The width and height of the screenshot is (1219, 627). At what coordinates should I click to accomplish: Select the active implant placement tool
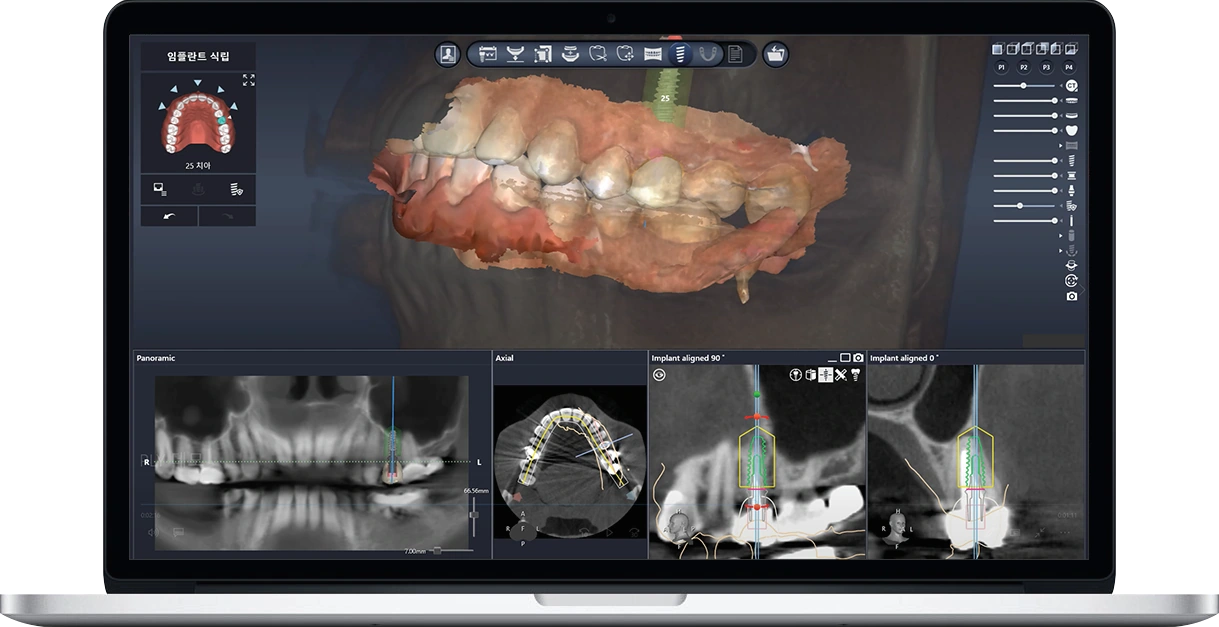680,54
